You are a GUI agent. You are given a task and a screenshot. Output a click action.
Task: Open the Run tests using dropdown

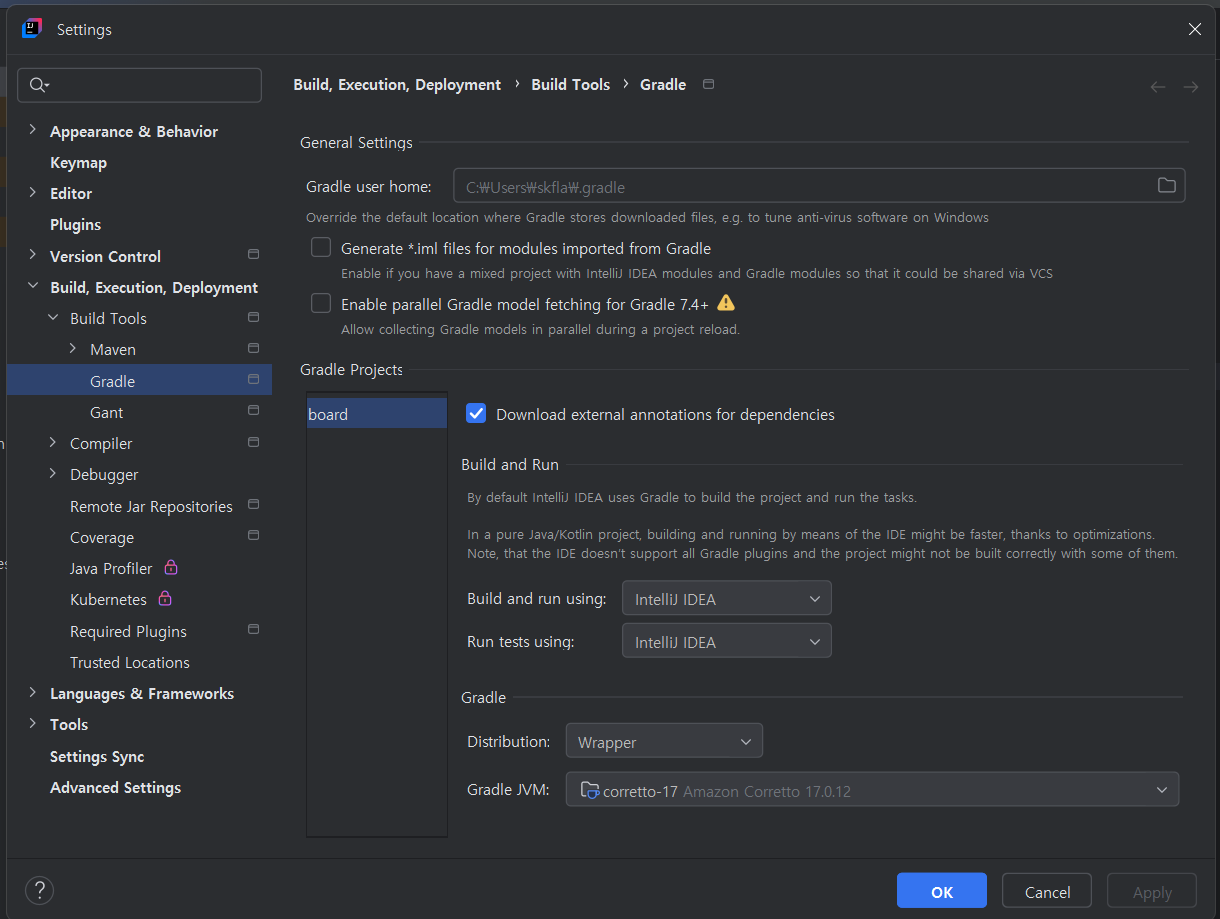tap(727, 641)
